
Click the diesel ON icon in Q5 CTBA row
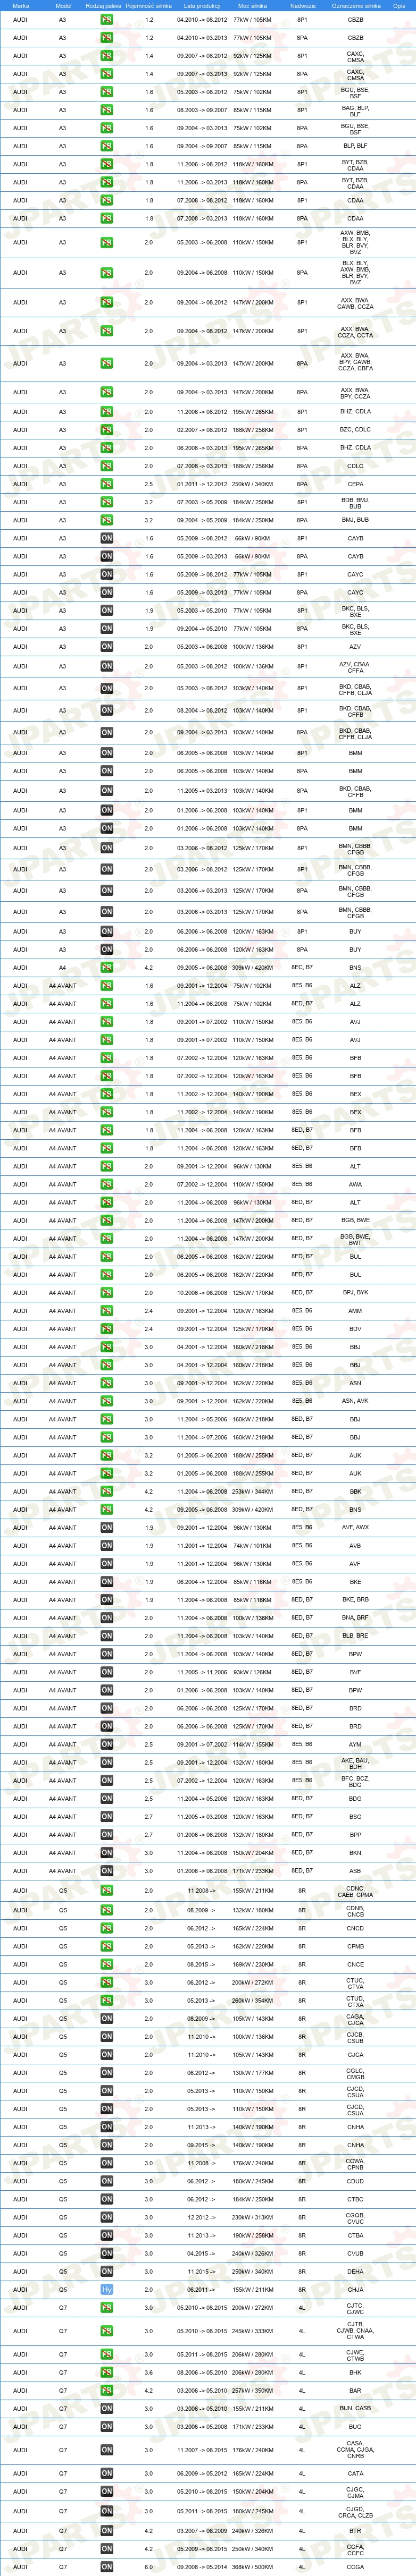click(106, 2235)
